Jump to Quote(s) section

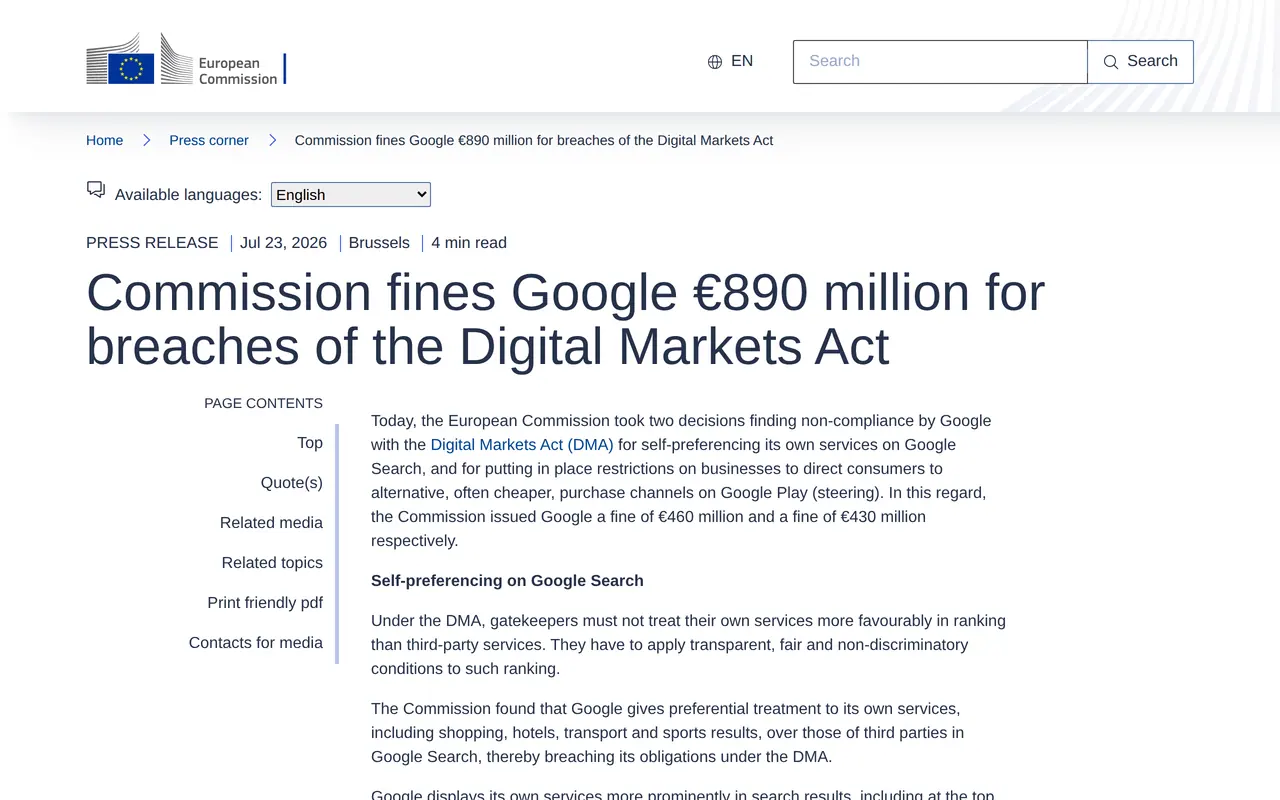tap(292, 483)
